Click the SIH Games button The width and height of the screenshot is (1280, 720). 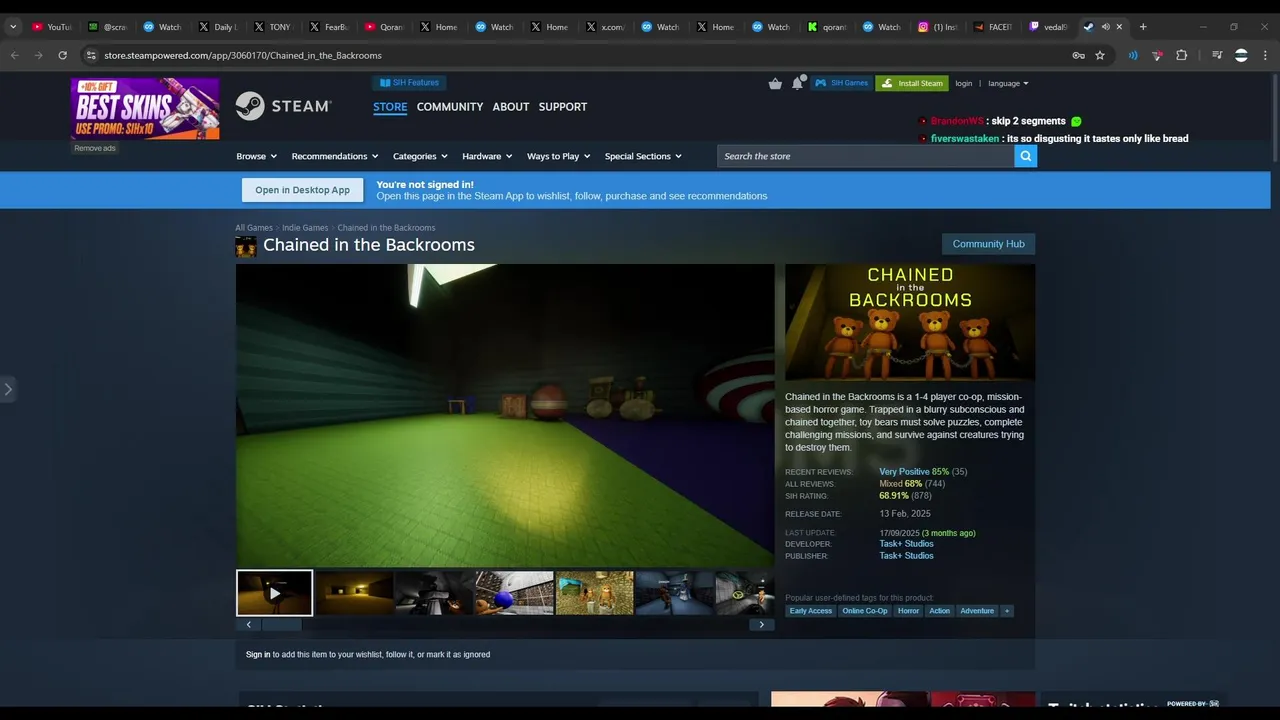click(x=841, y=83)
